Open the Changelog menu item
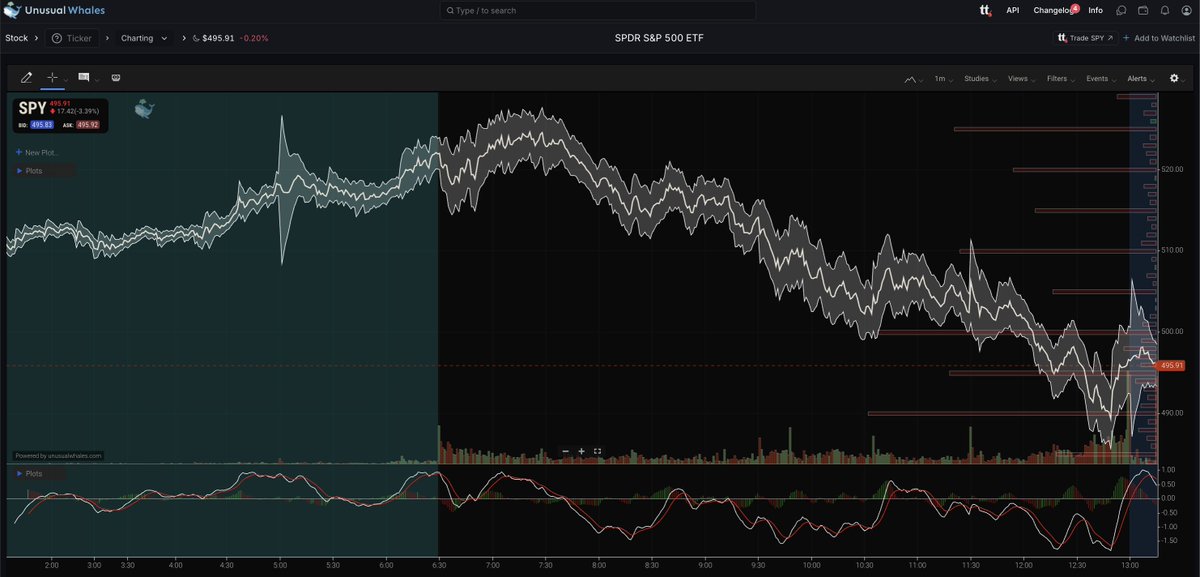 click(1052, 10)
